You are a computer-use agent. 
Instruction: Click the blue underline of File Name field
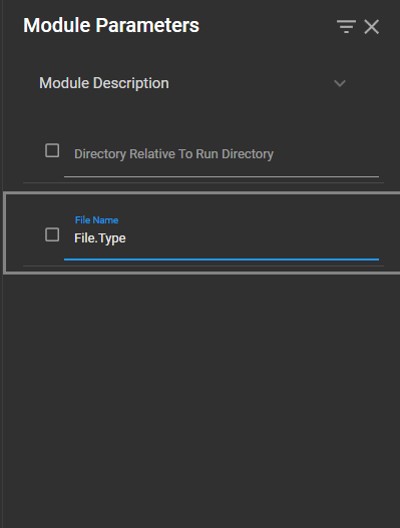(221, 259)
